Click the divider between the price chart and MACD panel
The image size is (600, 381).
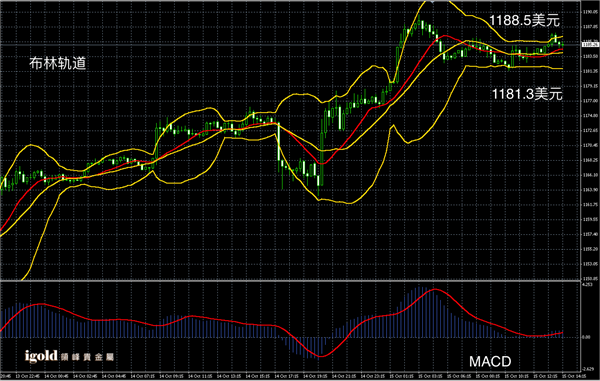[290, 281]
